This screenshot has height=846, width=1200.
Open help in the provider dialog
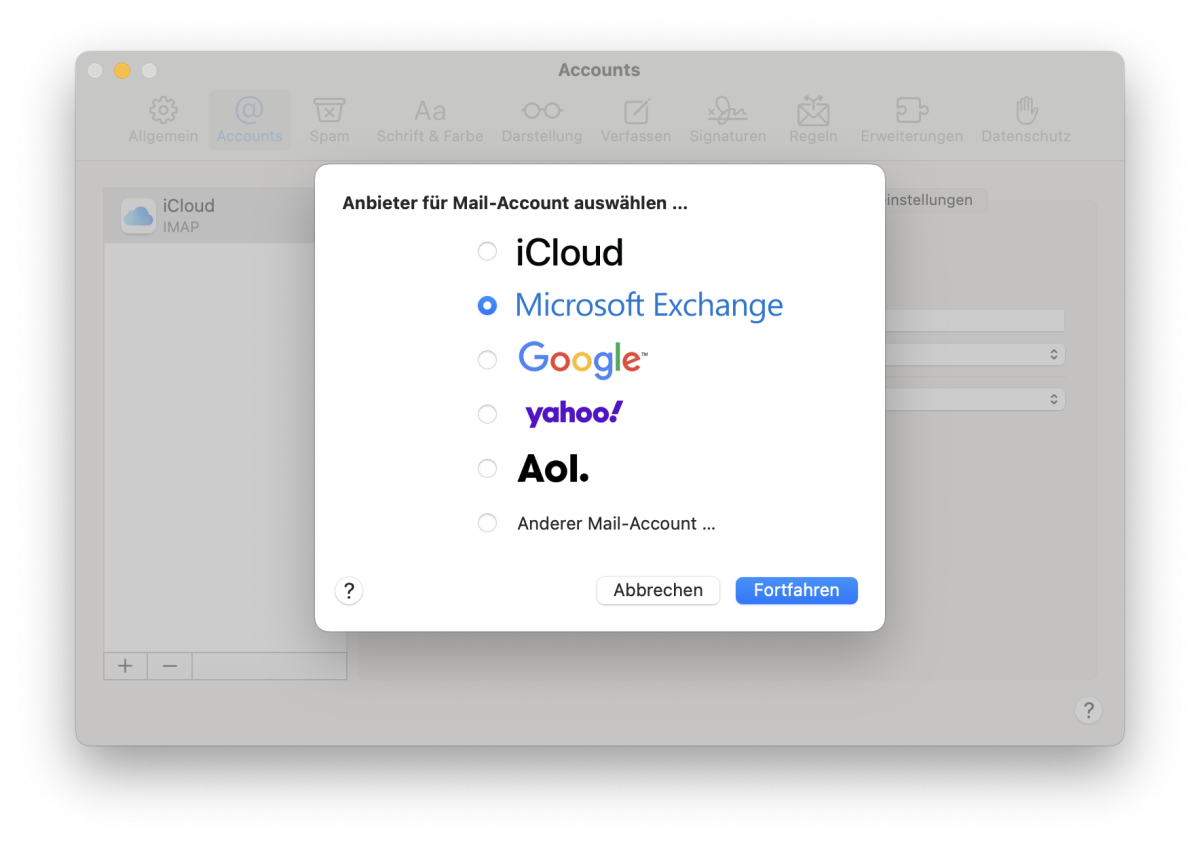tap(349, 590)
